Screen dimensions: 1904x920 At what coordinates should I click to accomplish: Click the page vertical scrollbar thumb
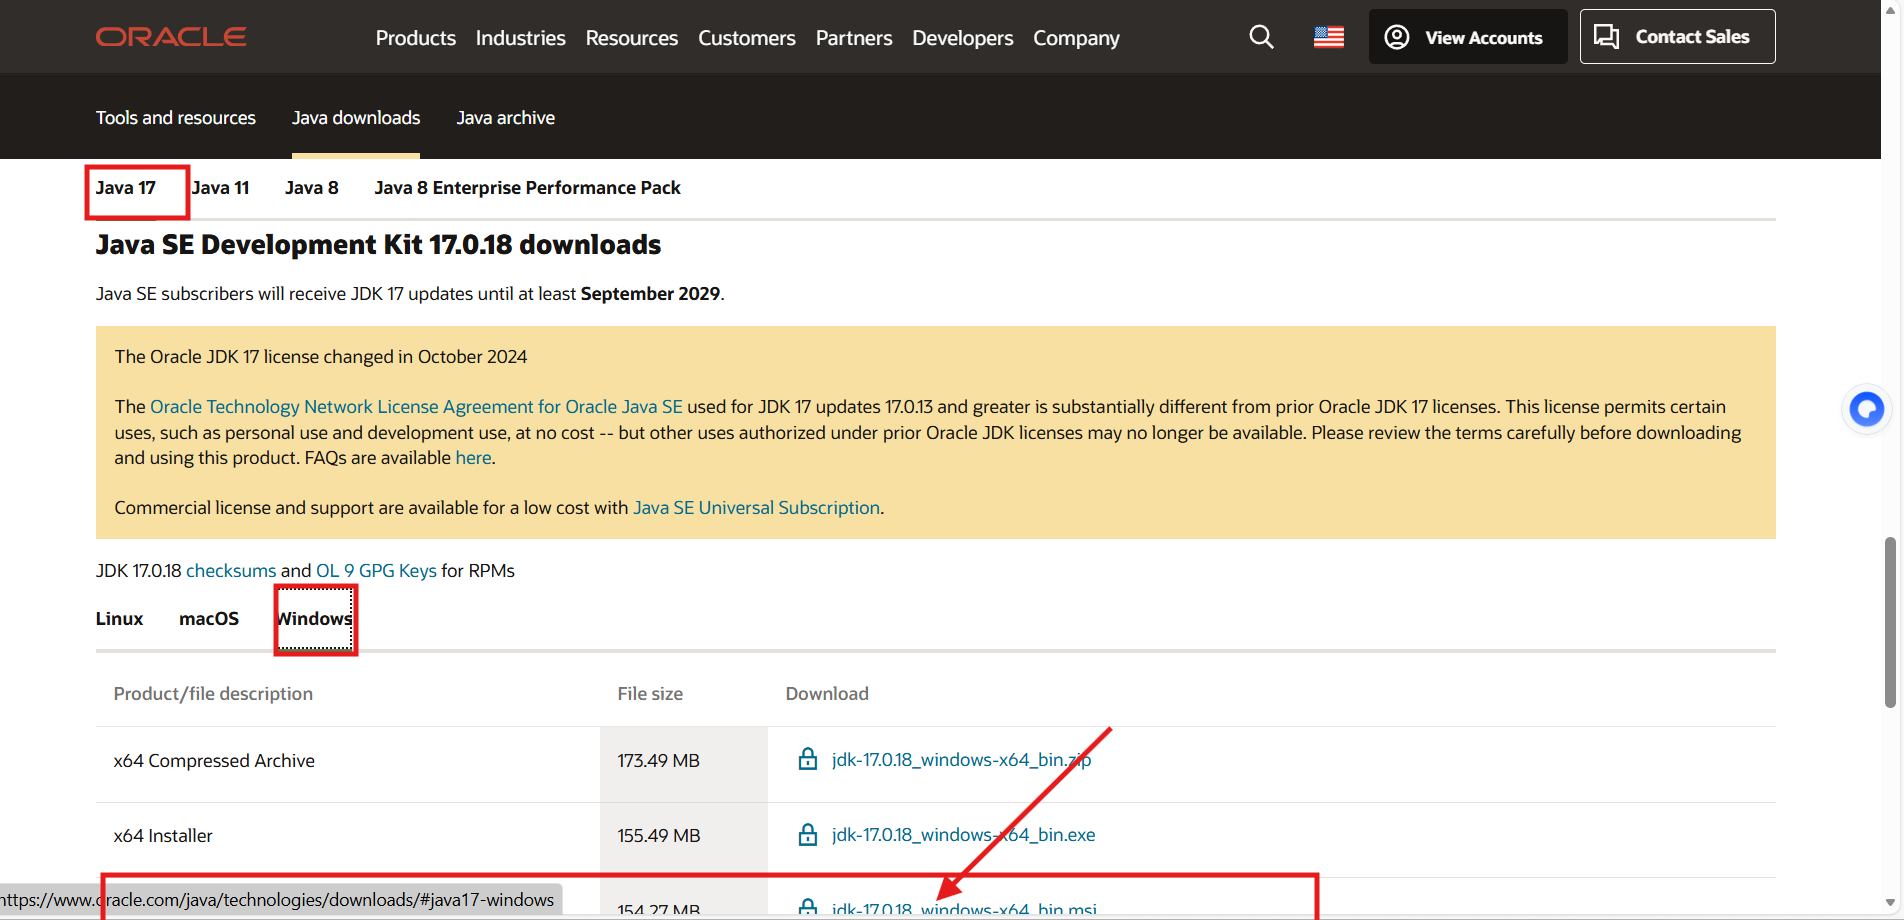tap(1890, 622)
